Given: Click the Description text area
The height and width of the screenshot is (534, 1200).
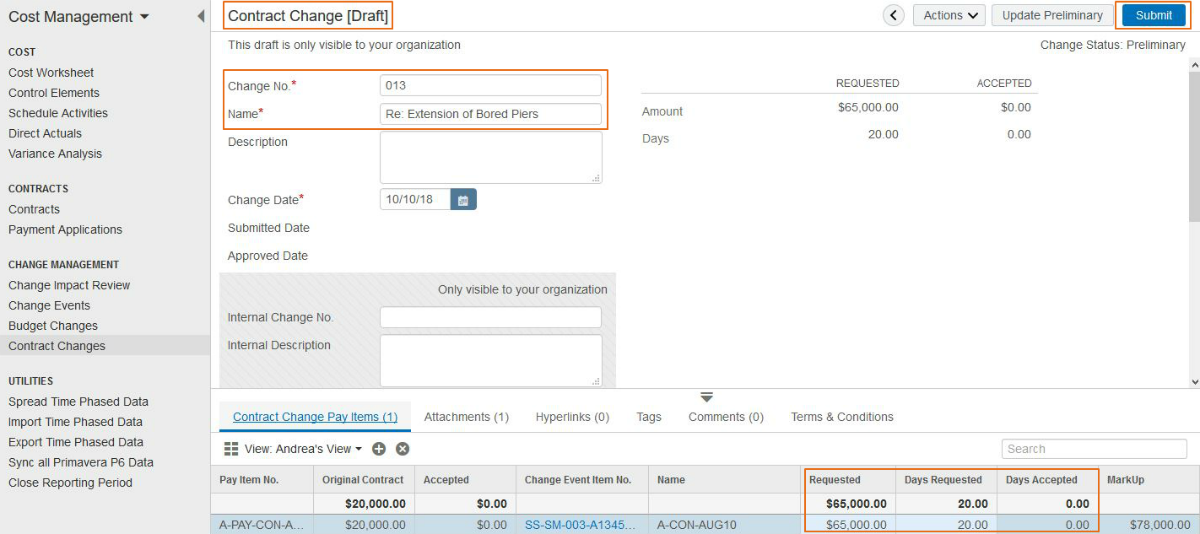Looking at the screenshot, I should 491,157.
